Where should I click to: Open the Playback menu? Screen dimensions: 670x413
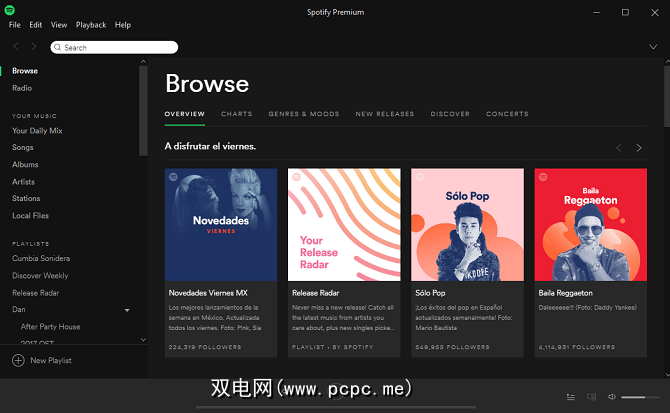[x=91, y=25]
